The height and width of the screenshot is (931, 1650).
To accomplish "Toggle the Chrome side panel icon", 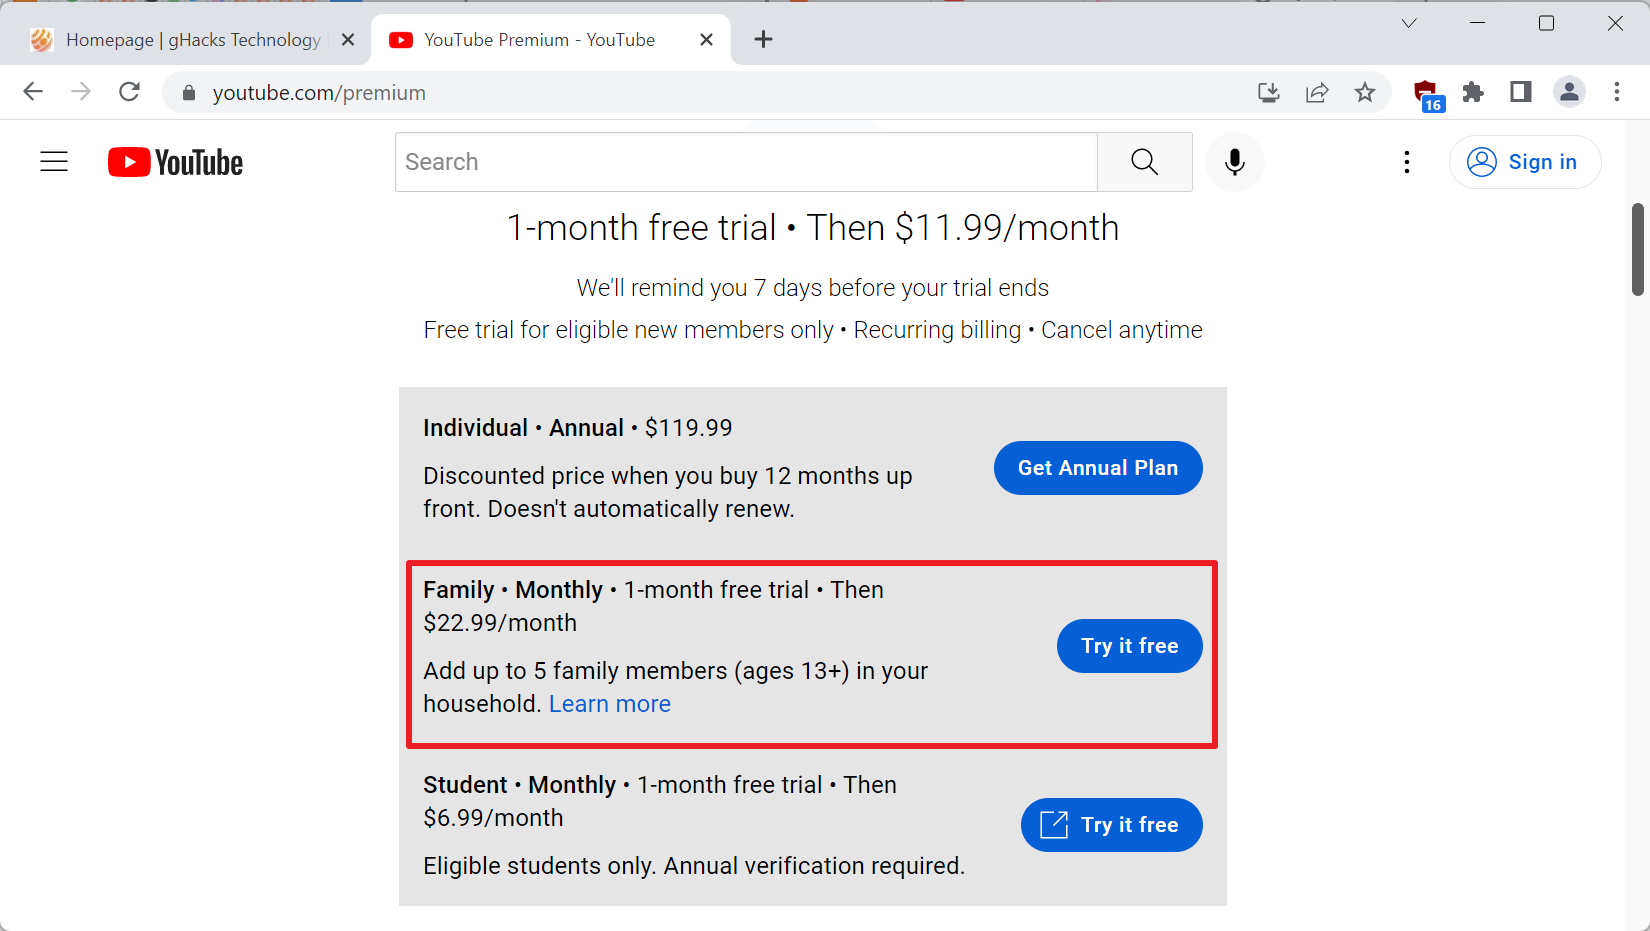I will pyautogui.click(x=1521, y=93).
